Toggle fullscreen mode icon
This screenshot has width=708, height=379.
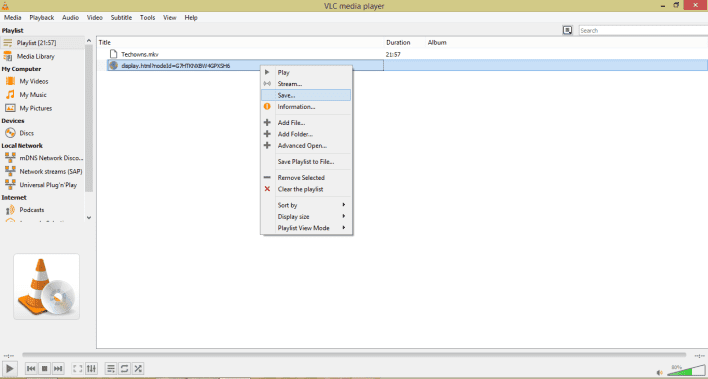tap(78, 369)
